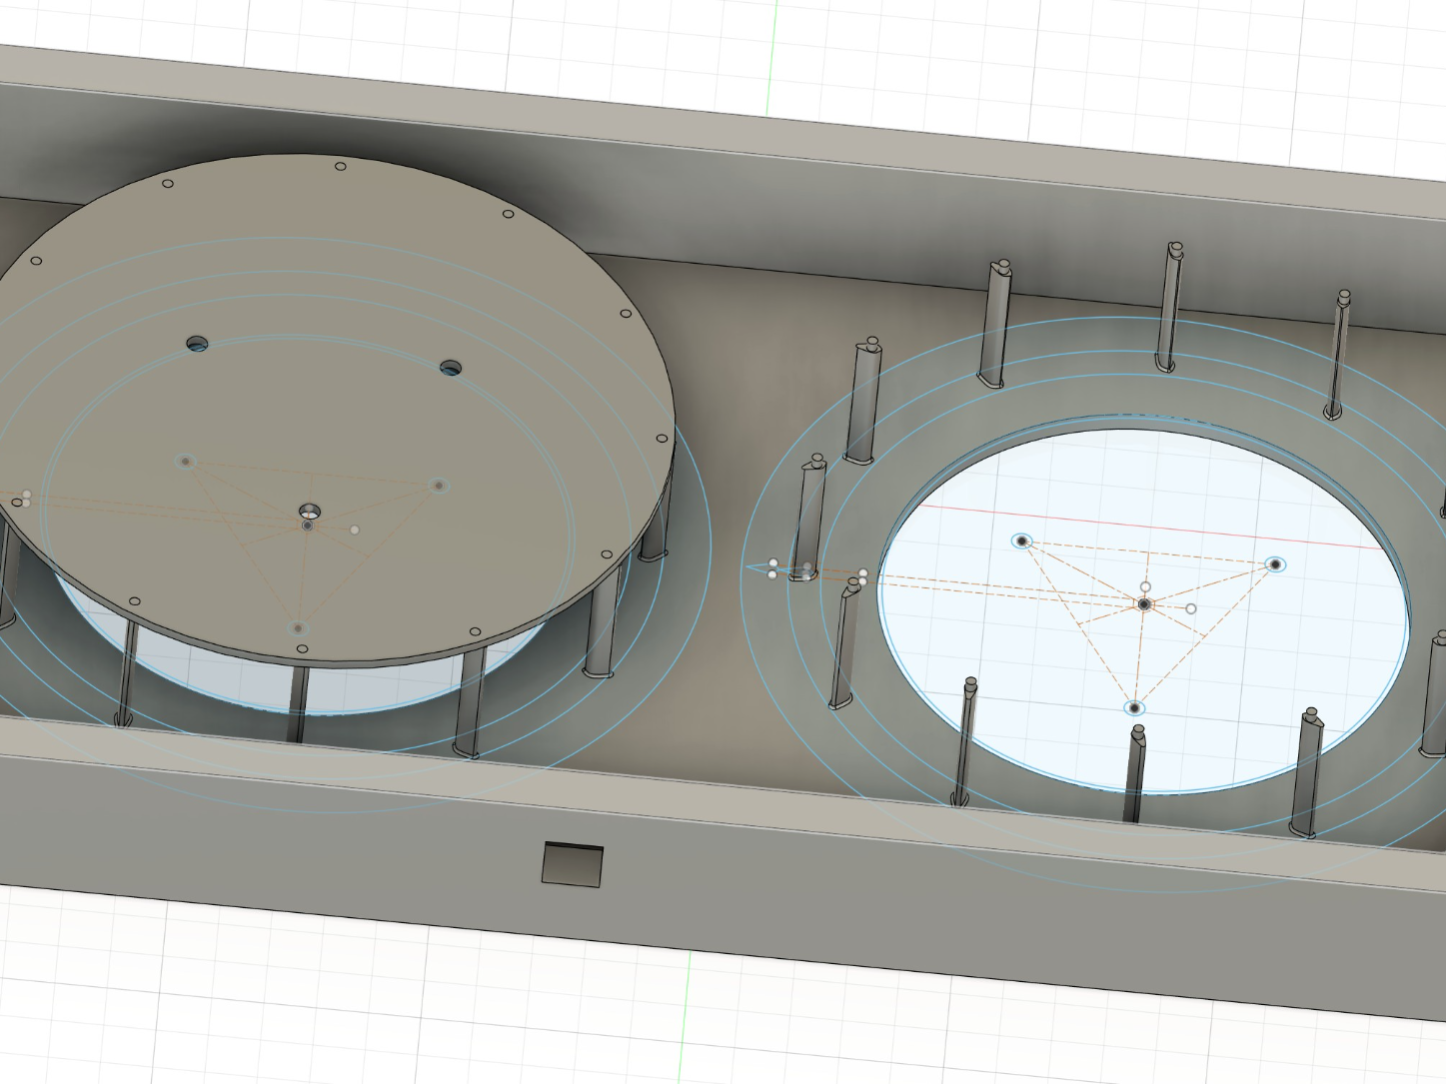The width and height of the screenshot is (1446, 1085).
Task: Click the white point above the opening's center
Action: pyautogui.click(x=1146, y=587)
